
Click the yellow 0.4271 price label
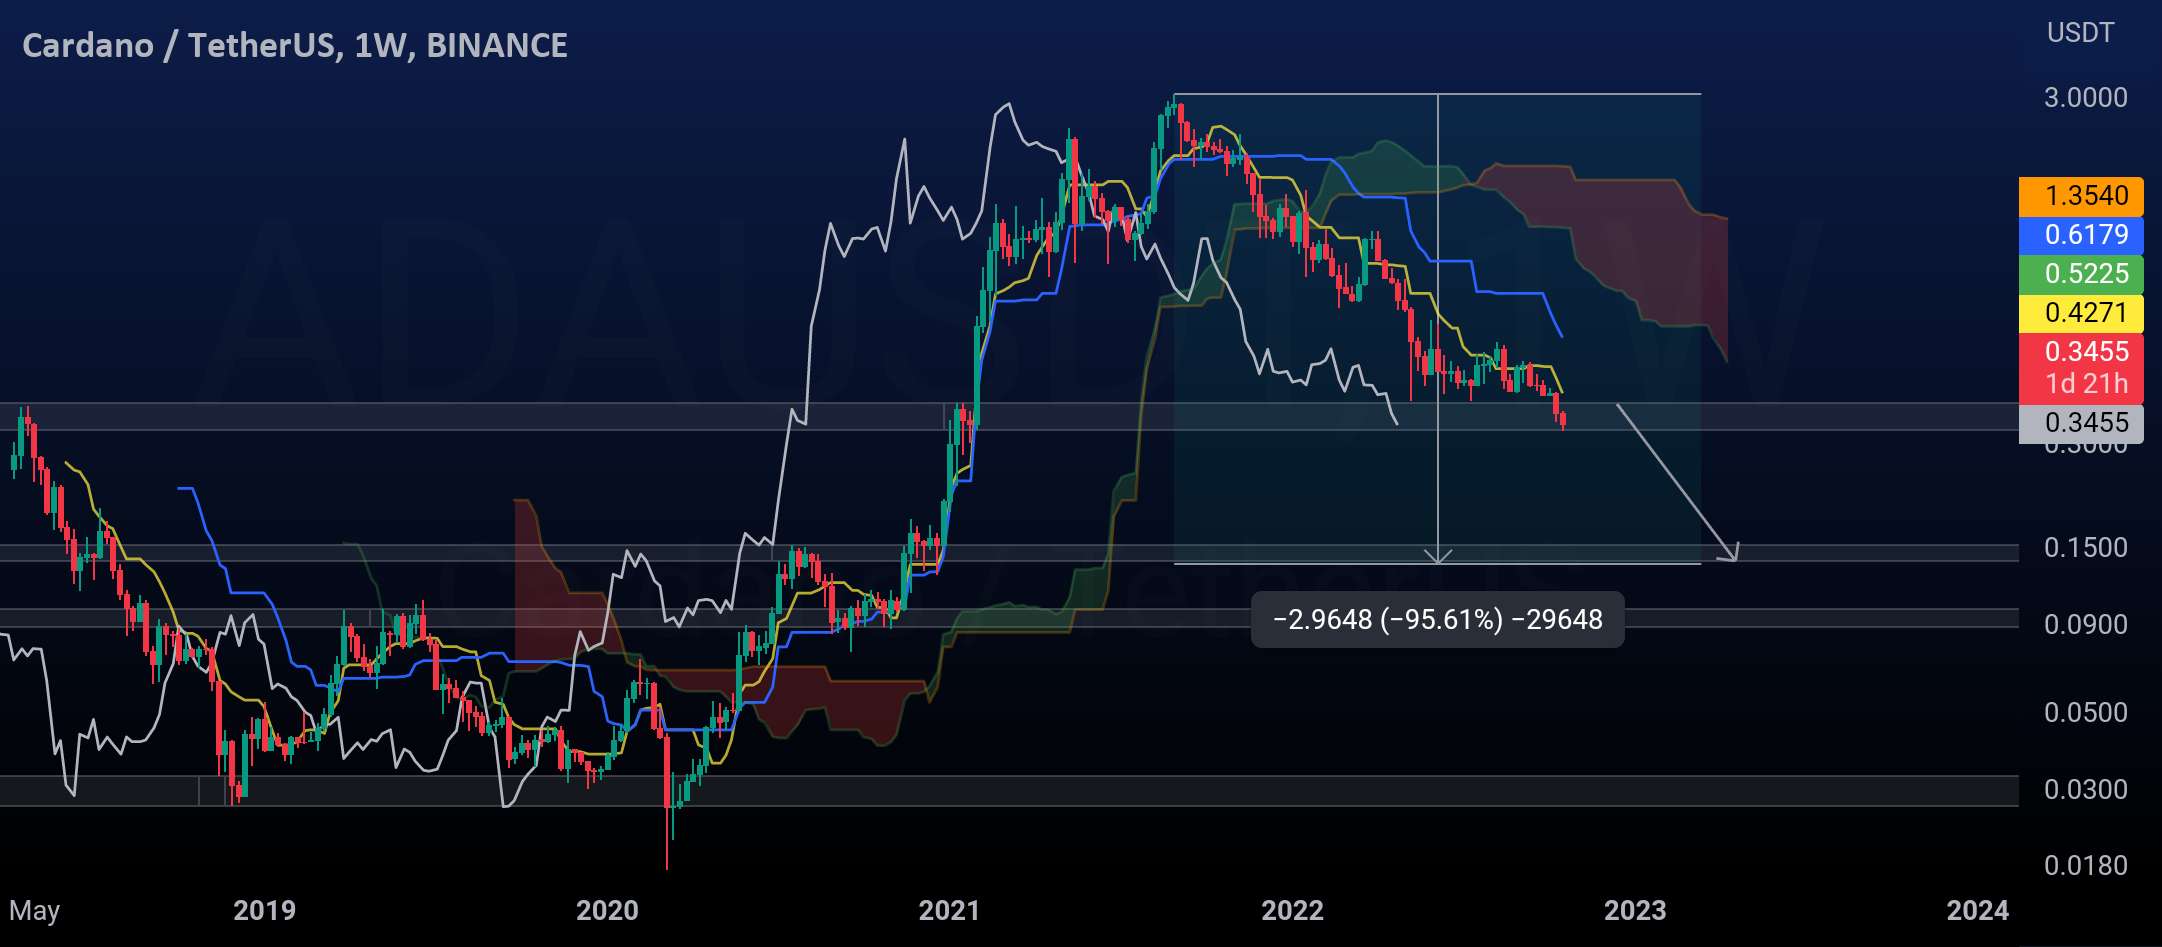[x=2081, y=313]
